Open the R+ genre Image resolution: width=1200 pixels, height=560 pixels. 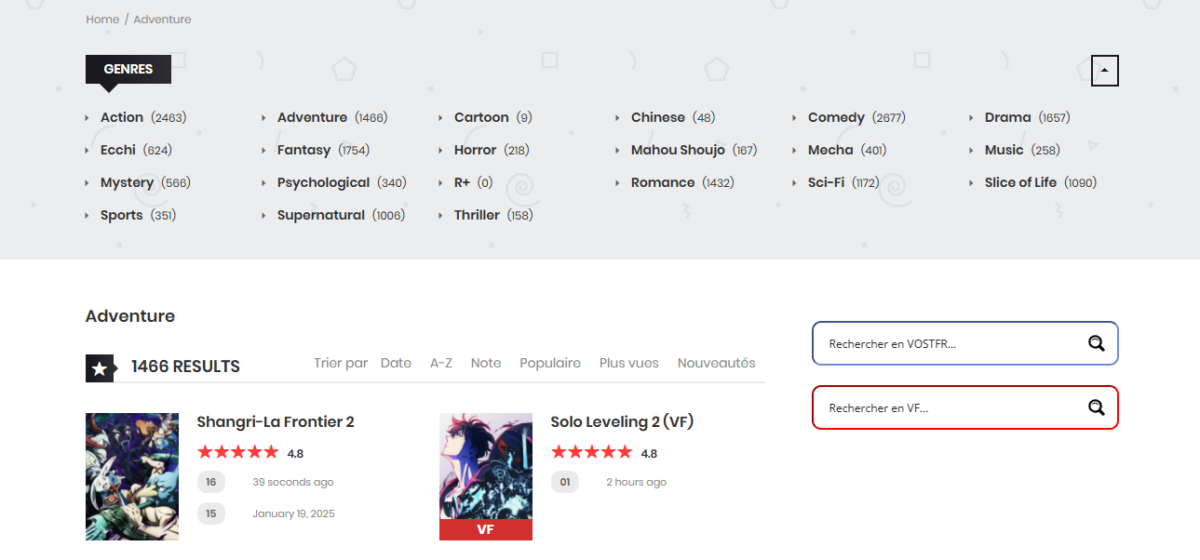coord(462,183)
